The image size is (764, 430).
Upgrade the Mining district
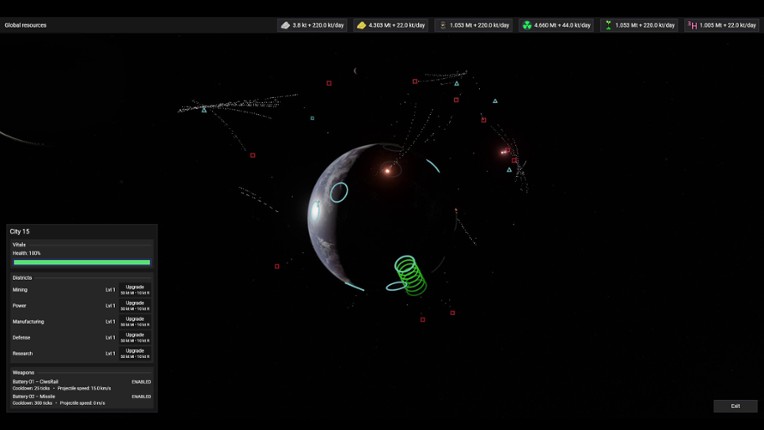pyautogui.click(x=135, y=289)
